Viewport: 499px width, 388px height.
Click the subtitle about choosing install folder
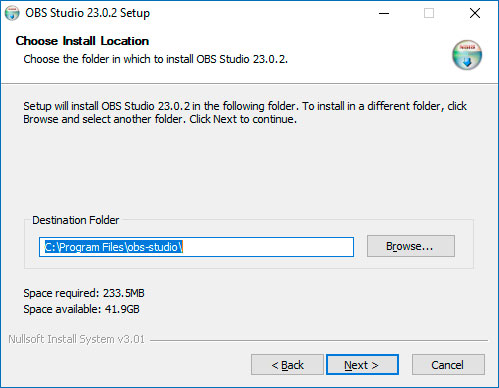156,59
